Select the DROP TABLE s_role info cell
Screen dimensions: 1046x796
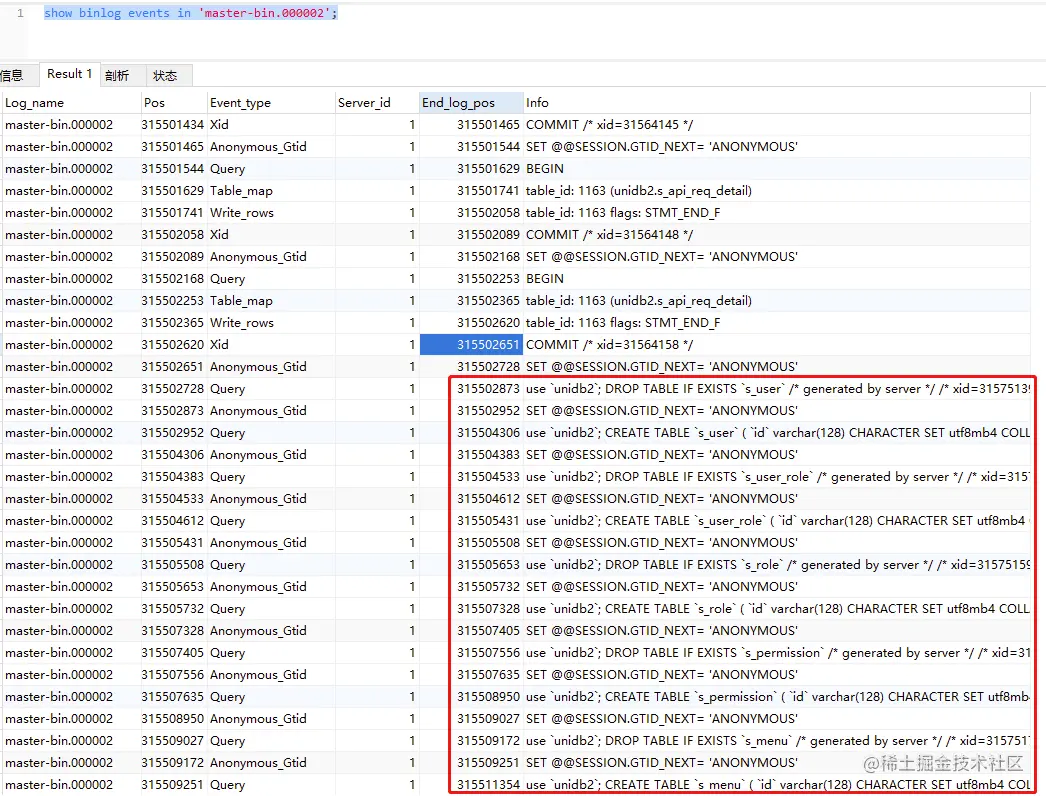click(776, 565)
